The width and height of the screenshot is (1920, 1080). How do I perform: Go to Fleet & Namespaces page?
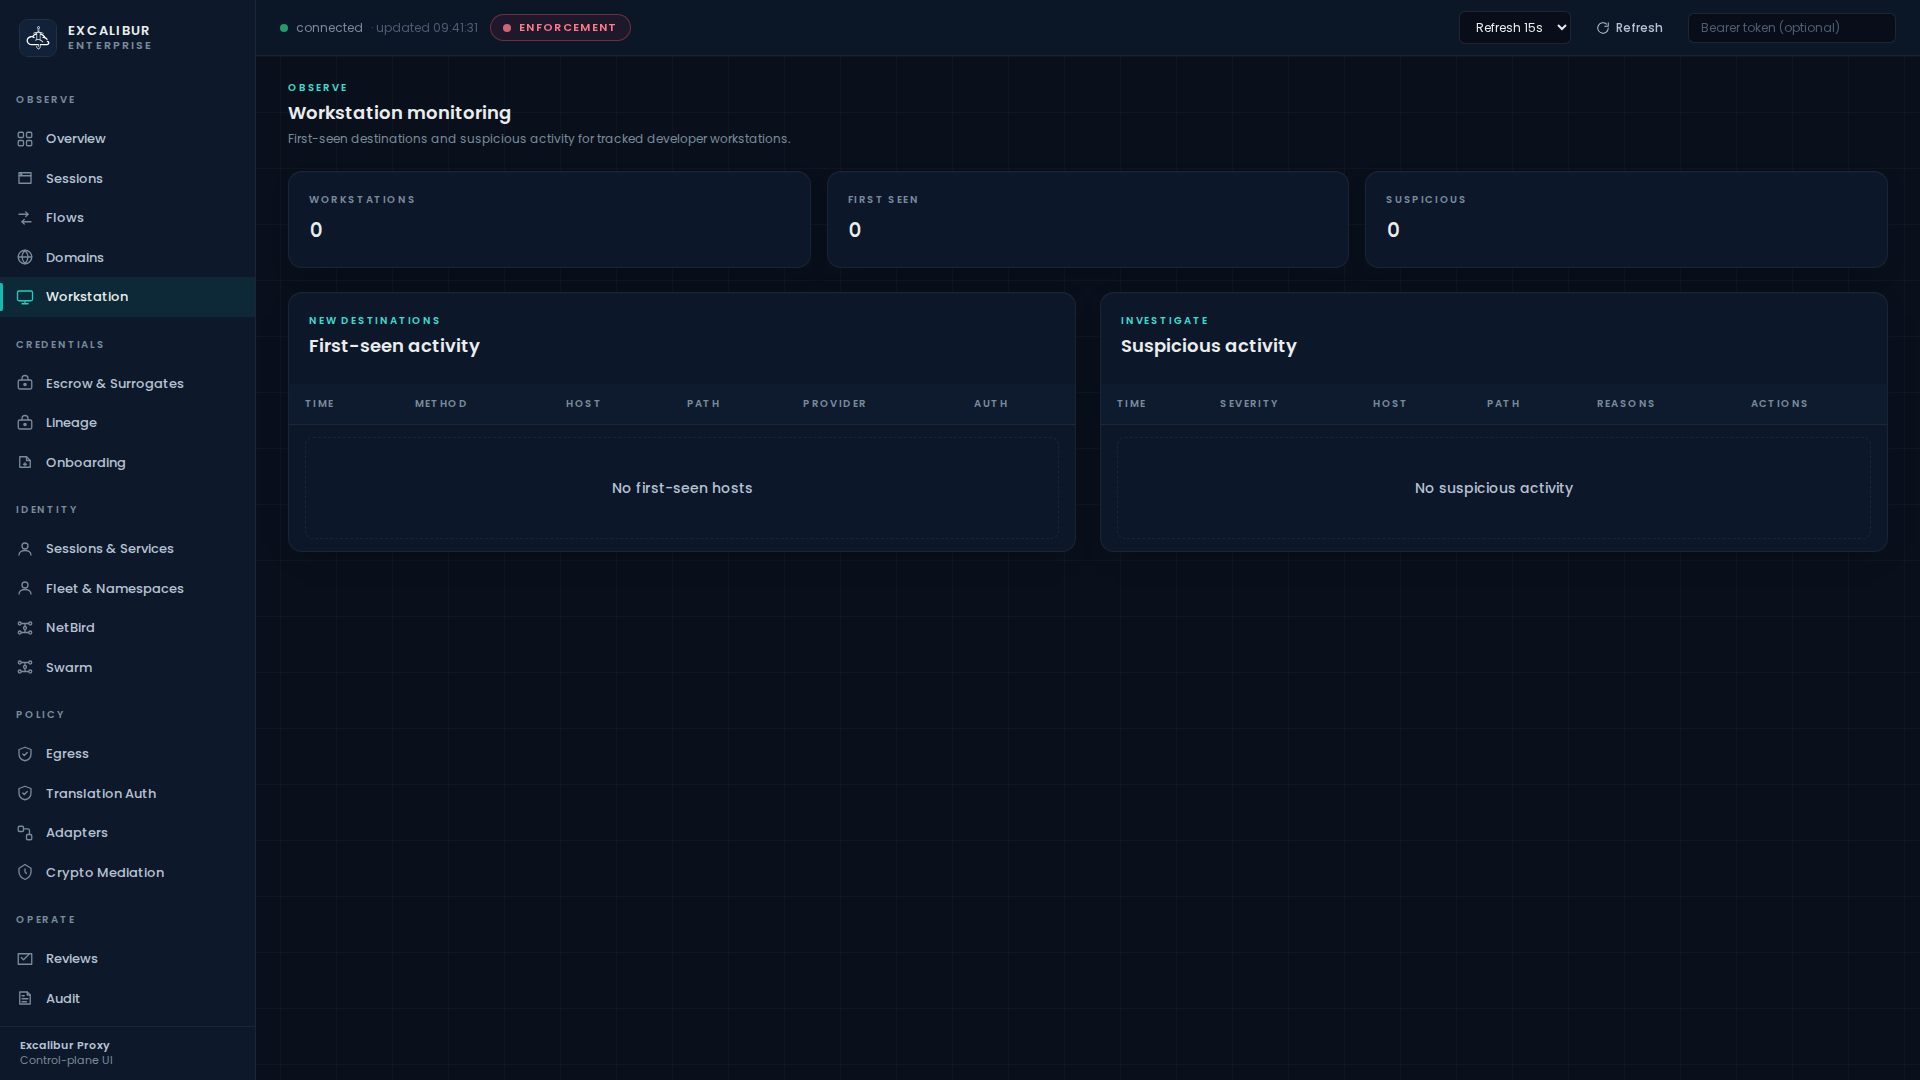tap(114, 589)
